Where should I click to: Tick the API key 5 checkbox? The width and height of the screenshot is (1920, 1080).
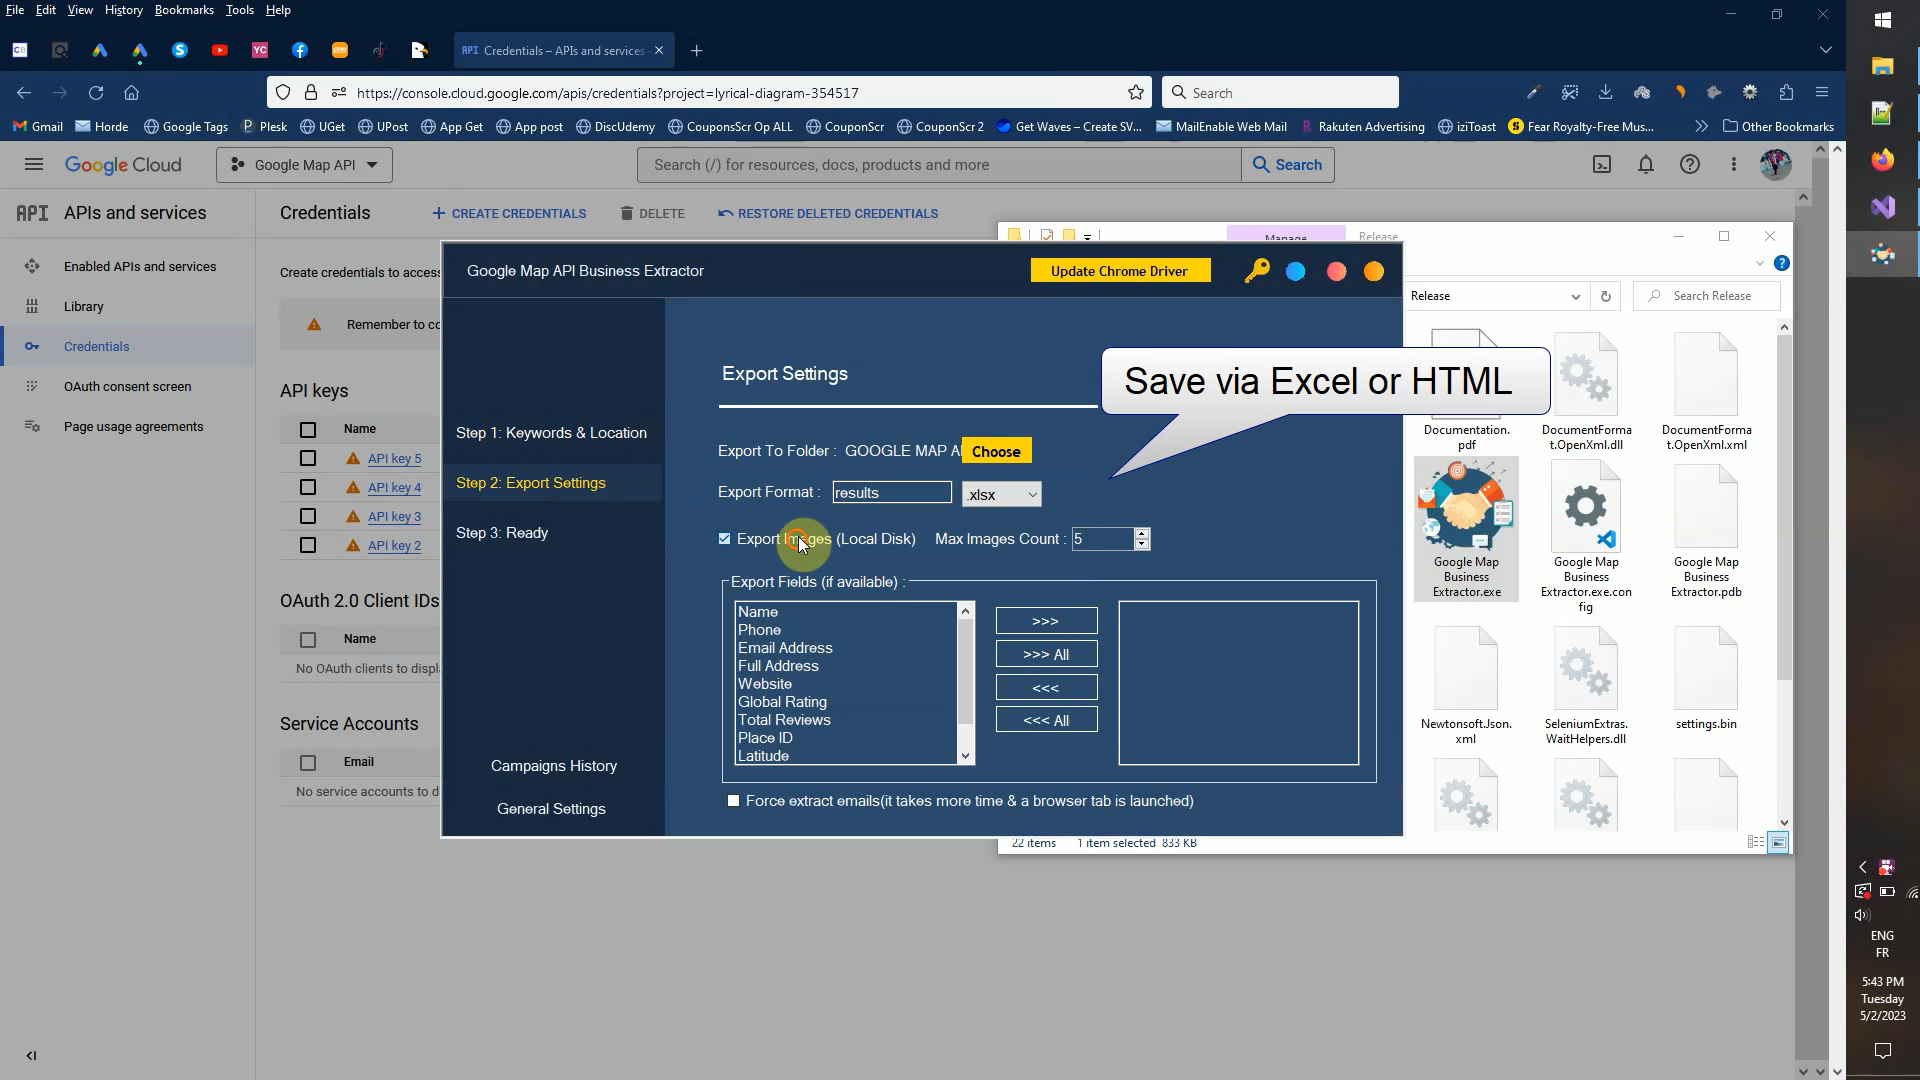click(x=308, y=459)
